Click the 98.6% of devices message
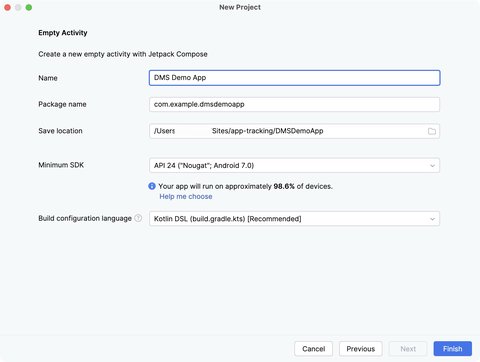This screenshot has width=480, height=362. tap(245, 186)
